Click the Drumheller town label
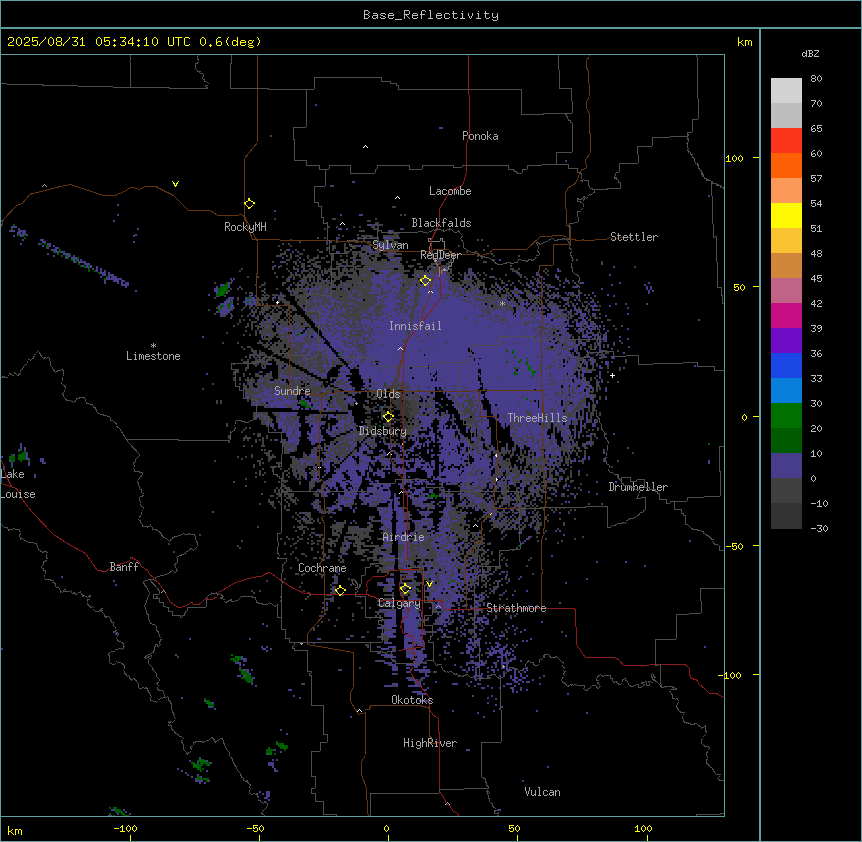The image size is (862, 842). [x=638, y=487]
